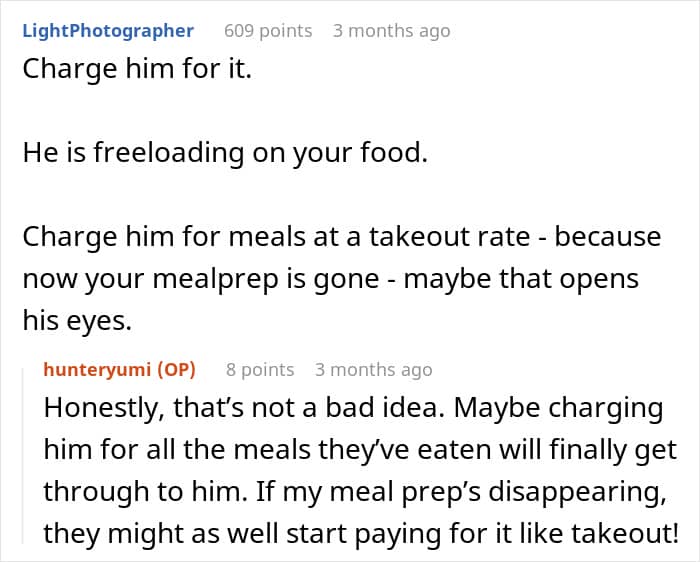
Task: Click the 8 points score
Action: [x=260, y=369]
